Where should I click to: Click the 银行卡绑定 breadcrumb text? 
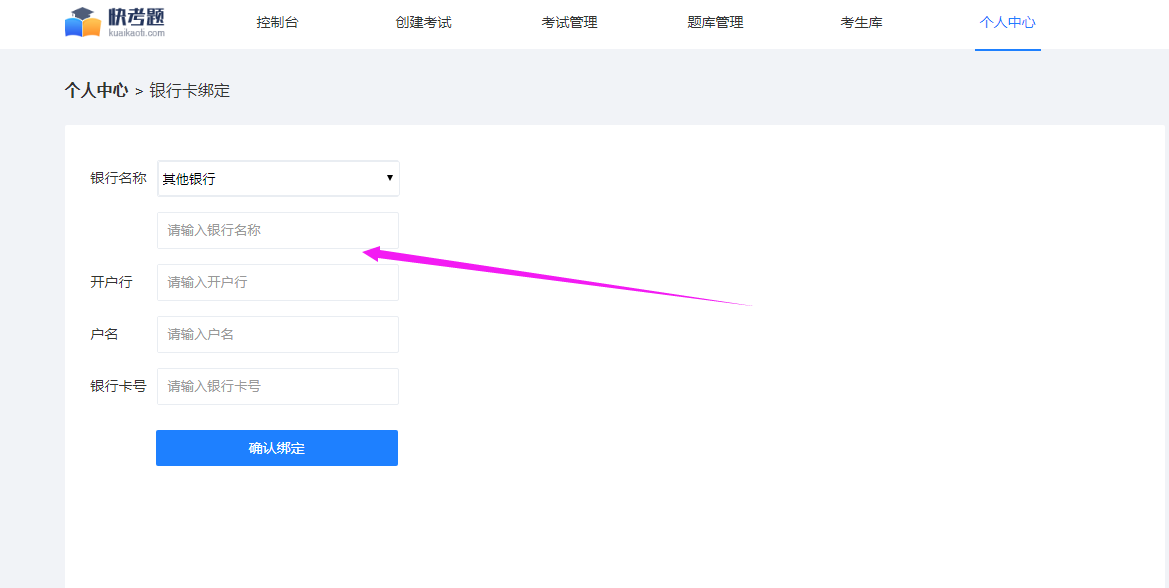(190, 91)
